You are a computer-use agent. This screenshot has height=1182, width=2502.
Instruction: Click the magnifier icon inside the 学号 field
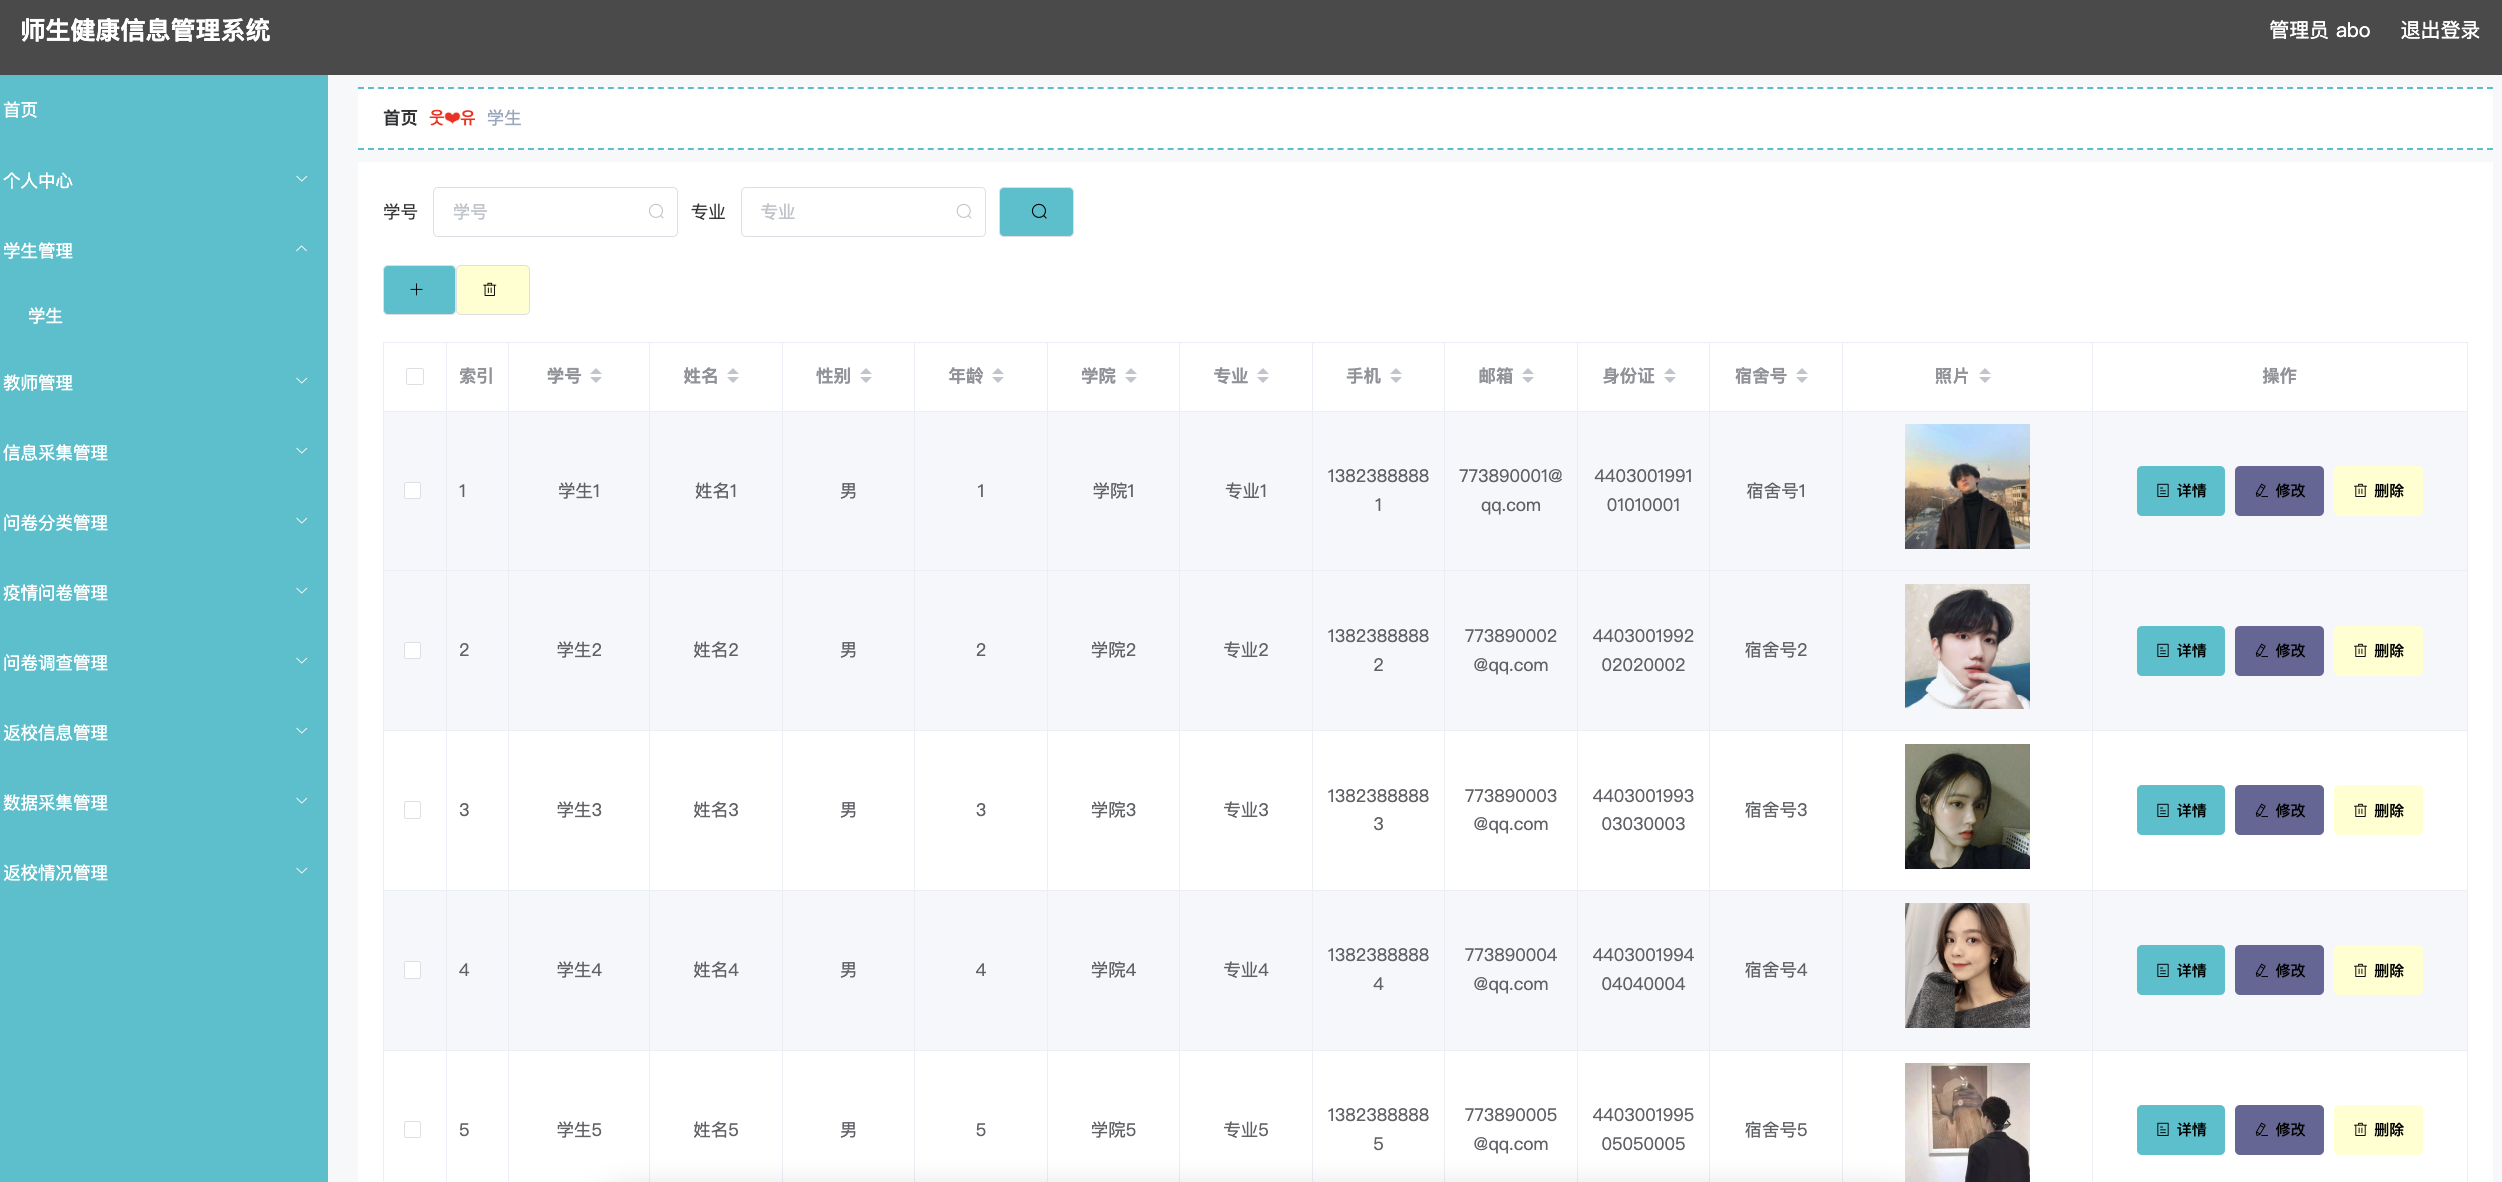656,211
